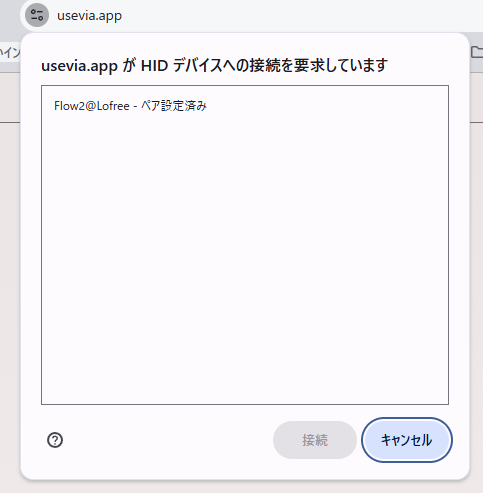Open the bookmarks folder icon at window edge
Screen dimensions: 483x493
coord(478,52)
